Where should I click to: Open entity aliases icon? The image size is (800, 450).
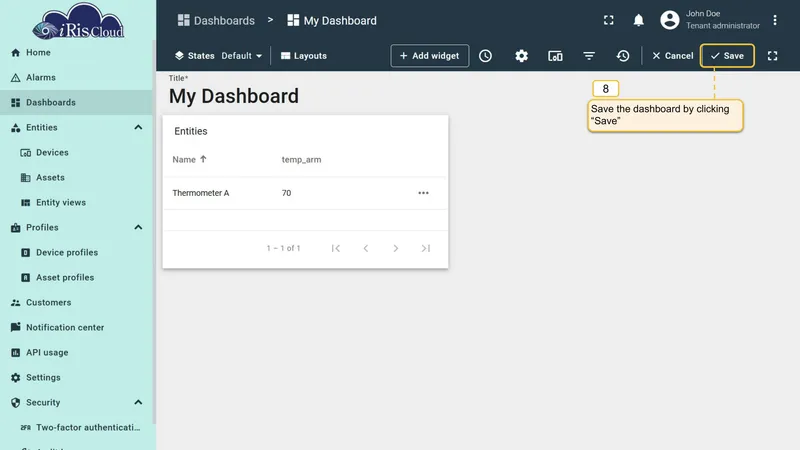click(x=555, y=56)
